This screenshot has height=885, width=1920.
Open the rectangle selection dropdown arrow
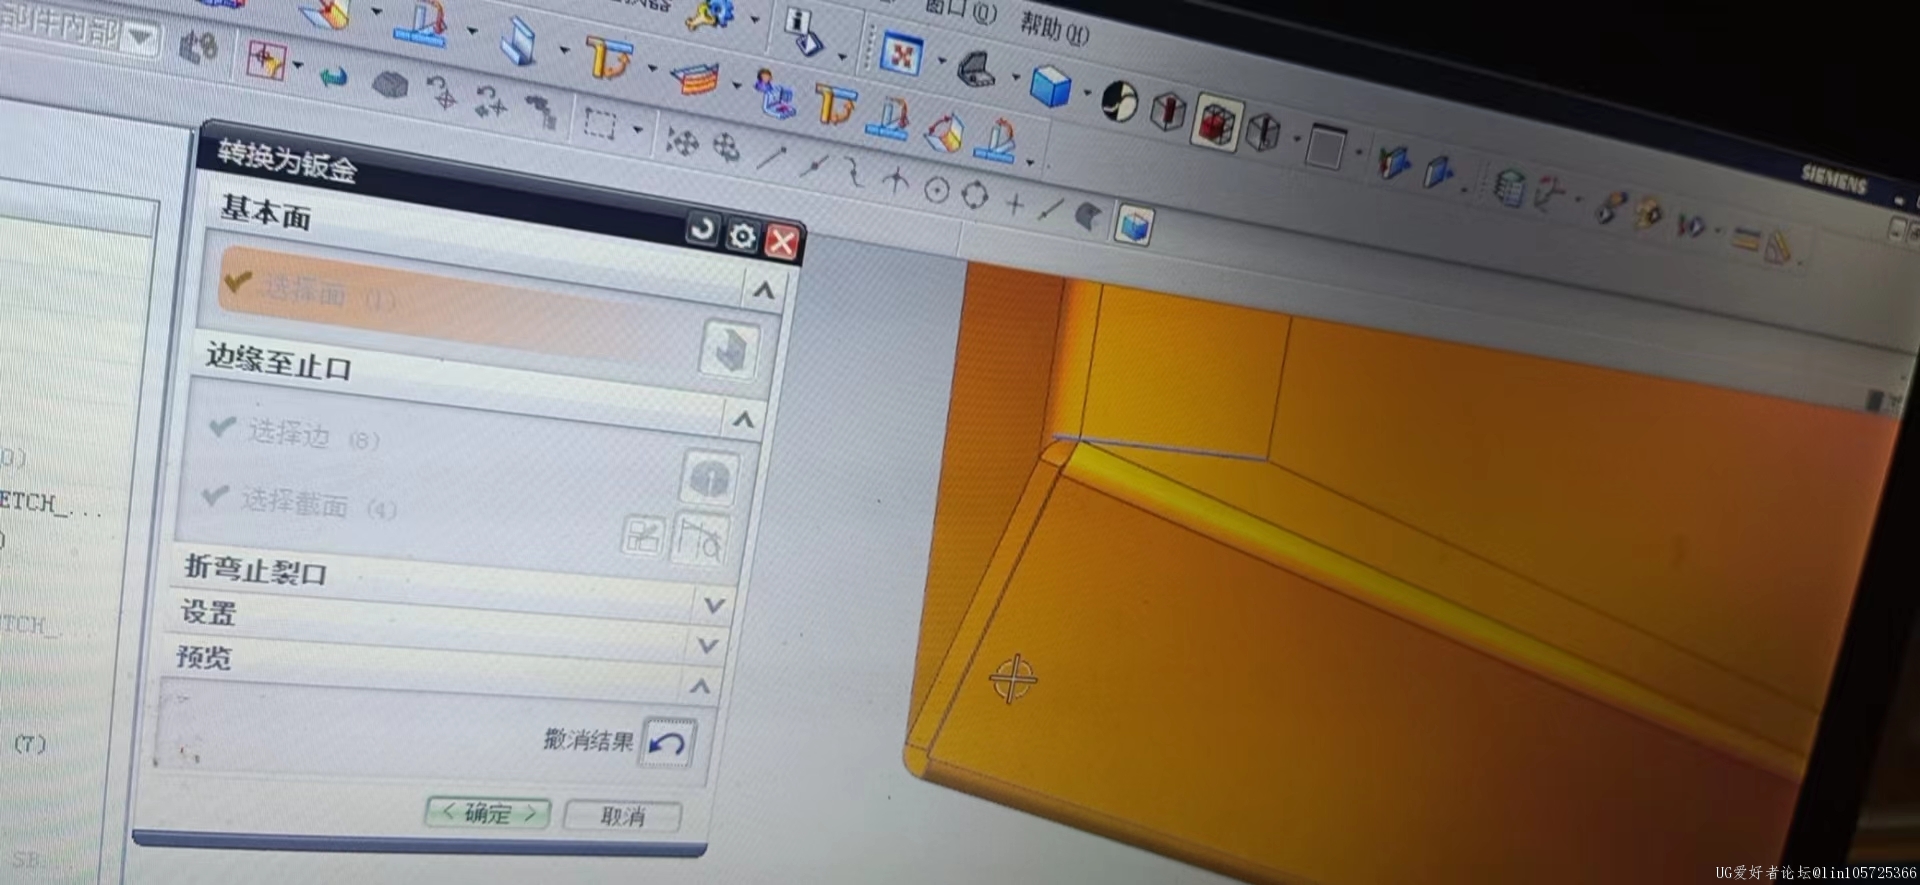click(637, 130)
